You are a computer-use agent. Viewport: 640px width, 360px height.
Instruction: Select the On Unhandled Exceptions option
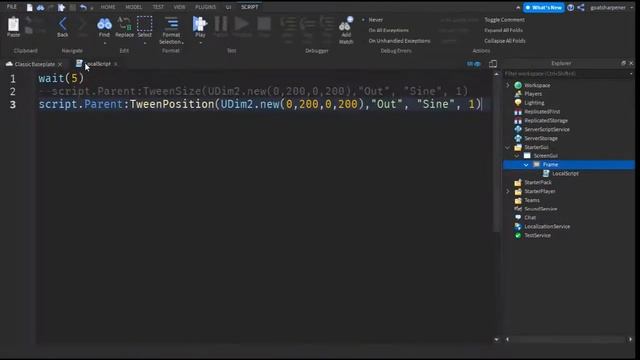399,41
